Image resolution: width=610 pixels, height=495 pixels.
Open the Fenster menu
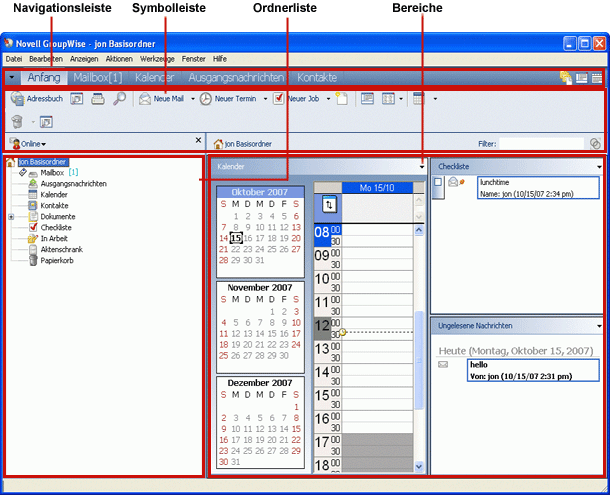coord(193,59)
